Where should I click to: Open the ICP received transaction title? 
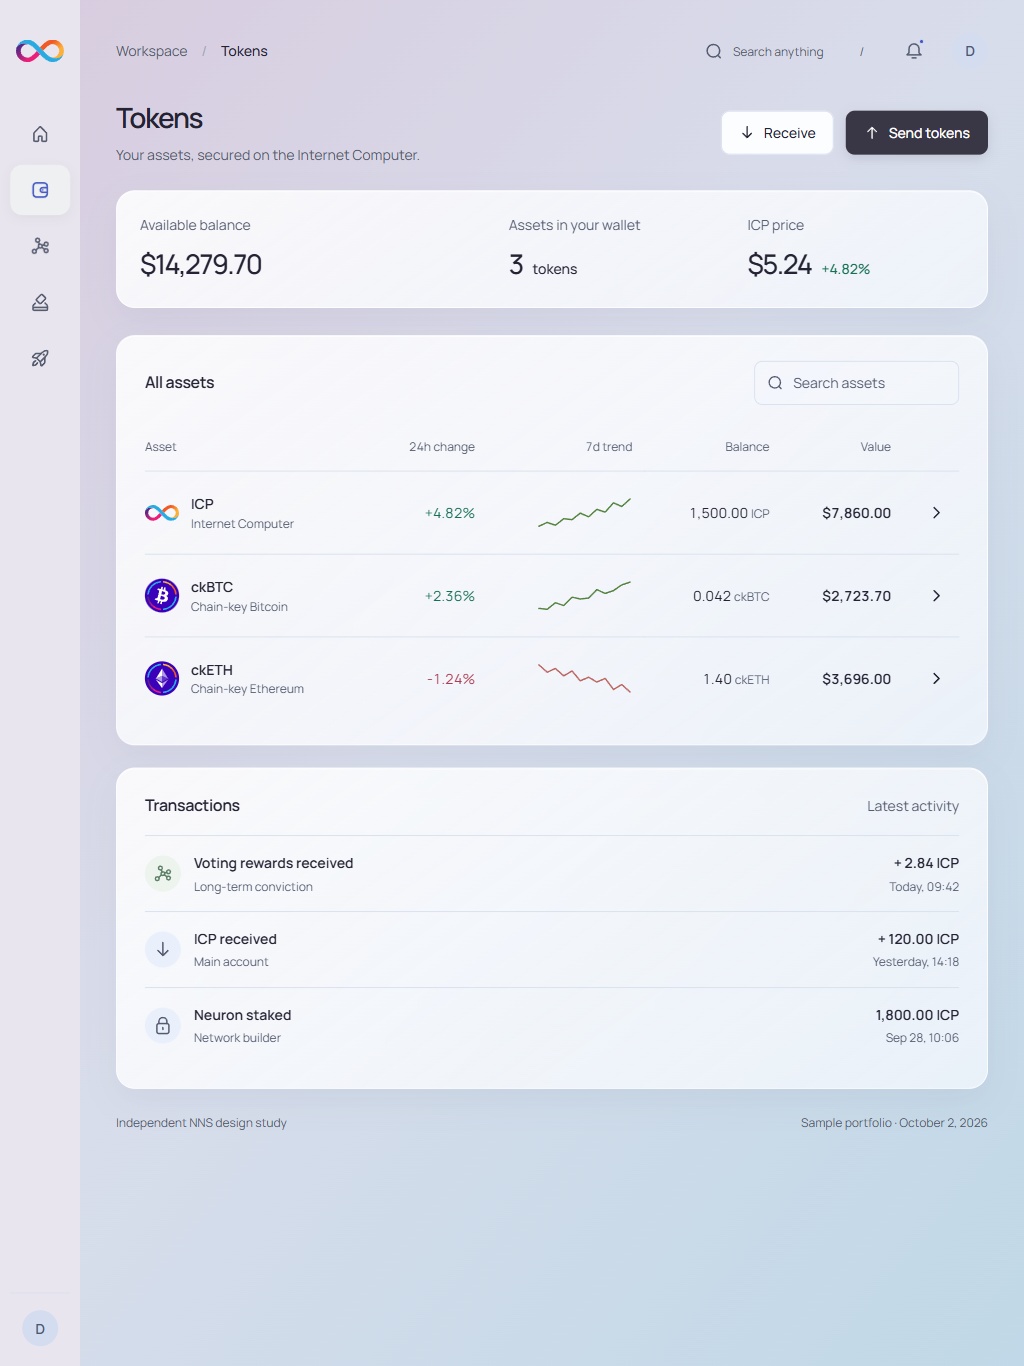pos(235,939)
